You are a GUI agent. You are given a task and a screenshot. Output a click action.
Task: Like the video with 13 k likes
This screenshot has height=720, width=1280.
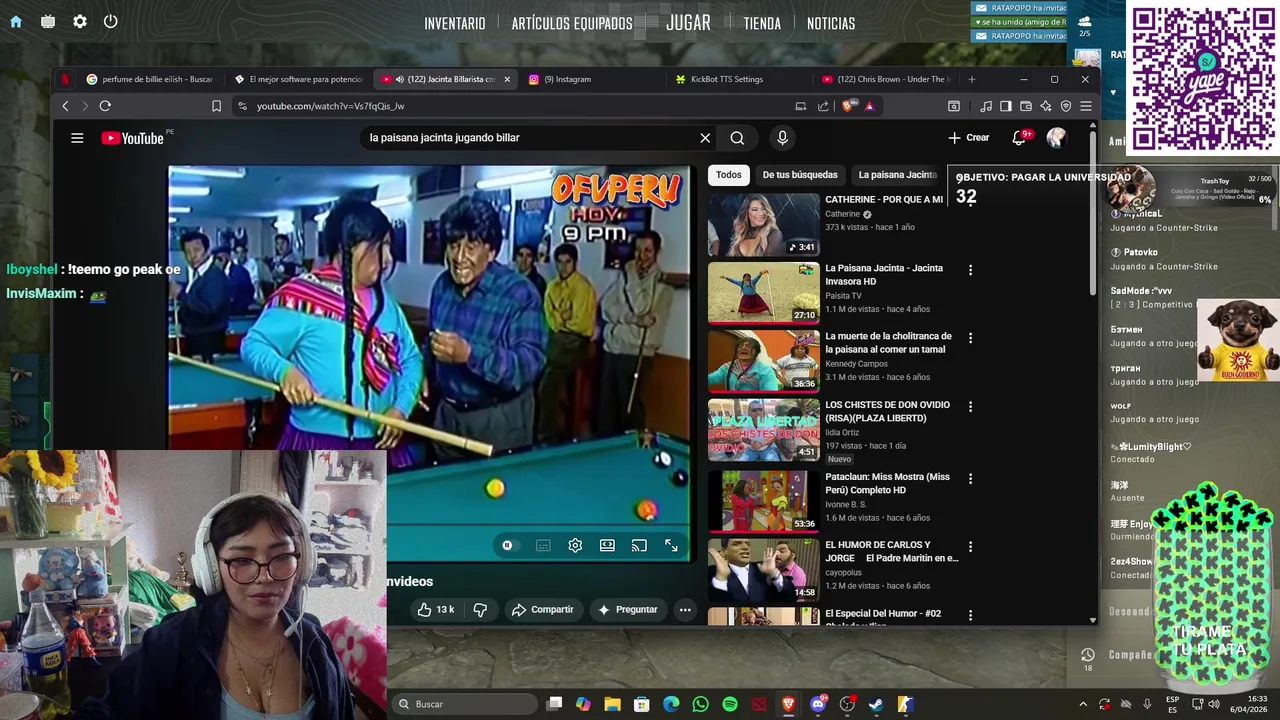click(436, 609)
